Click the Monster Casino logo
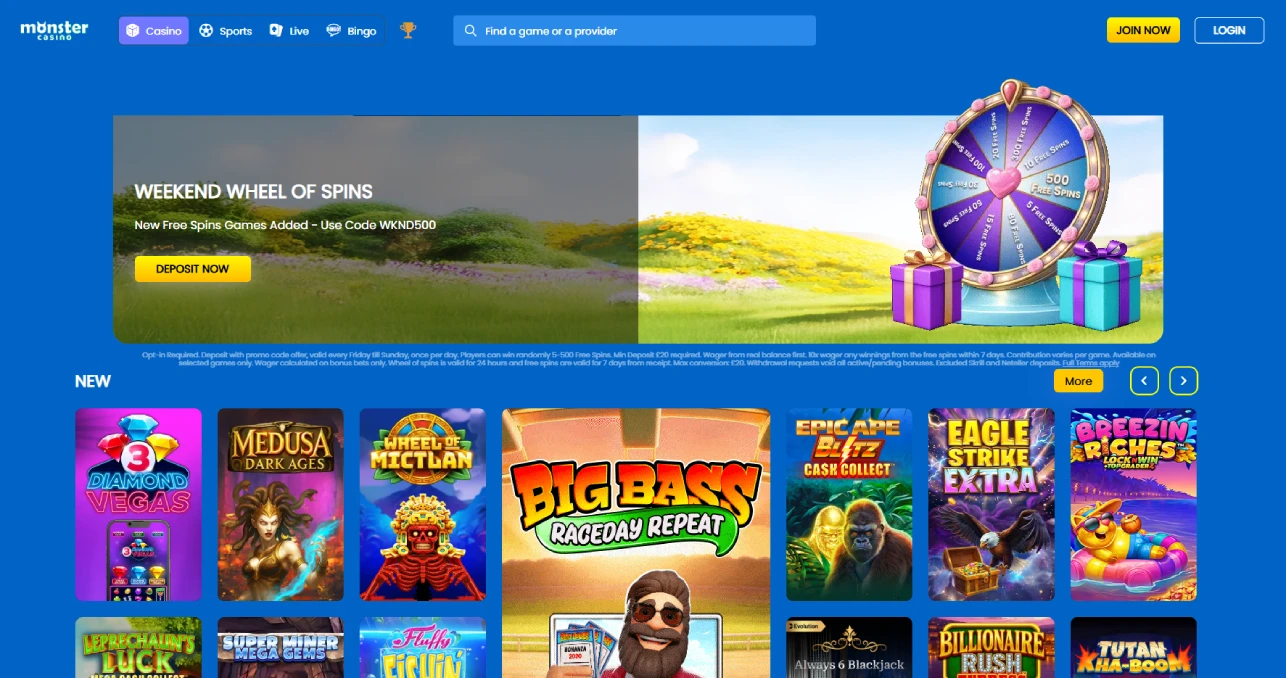 coord(54,30)
